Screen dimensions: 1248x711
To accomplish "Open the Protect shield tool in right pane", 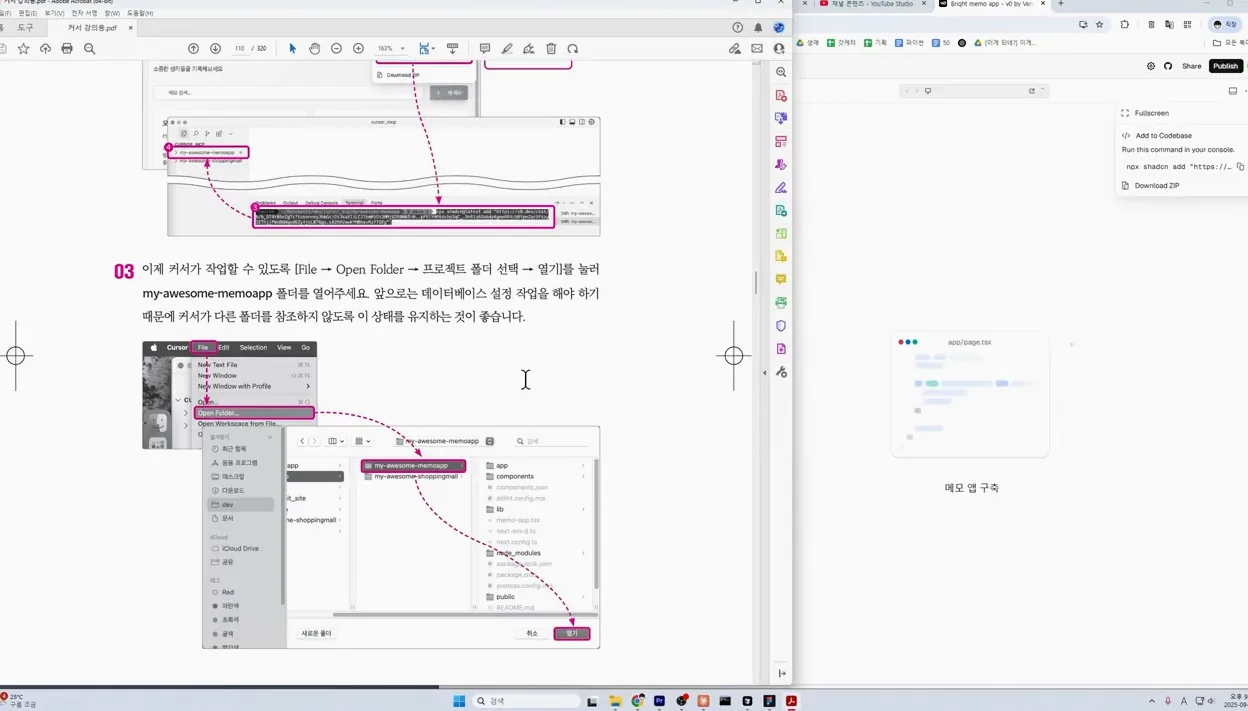I will coord(781,325).
